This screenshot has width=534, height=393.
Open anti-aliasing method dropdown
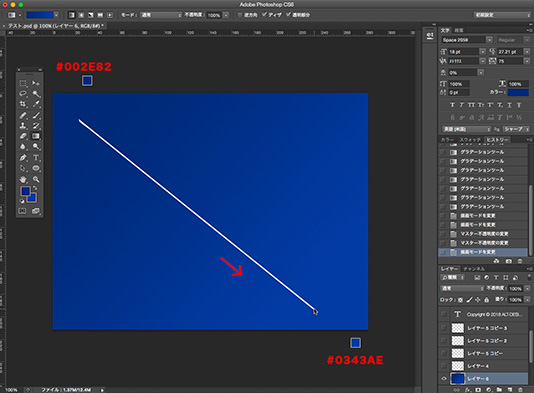coord(516,129)
